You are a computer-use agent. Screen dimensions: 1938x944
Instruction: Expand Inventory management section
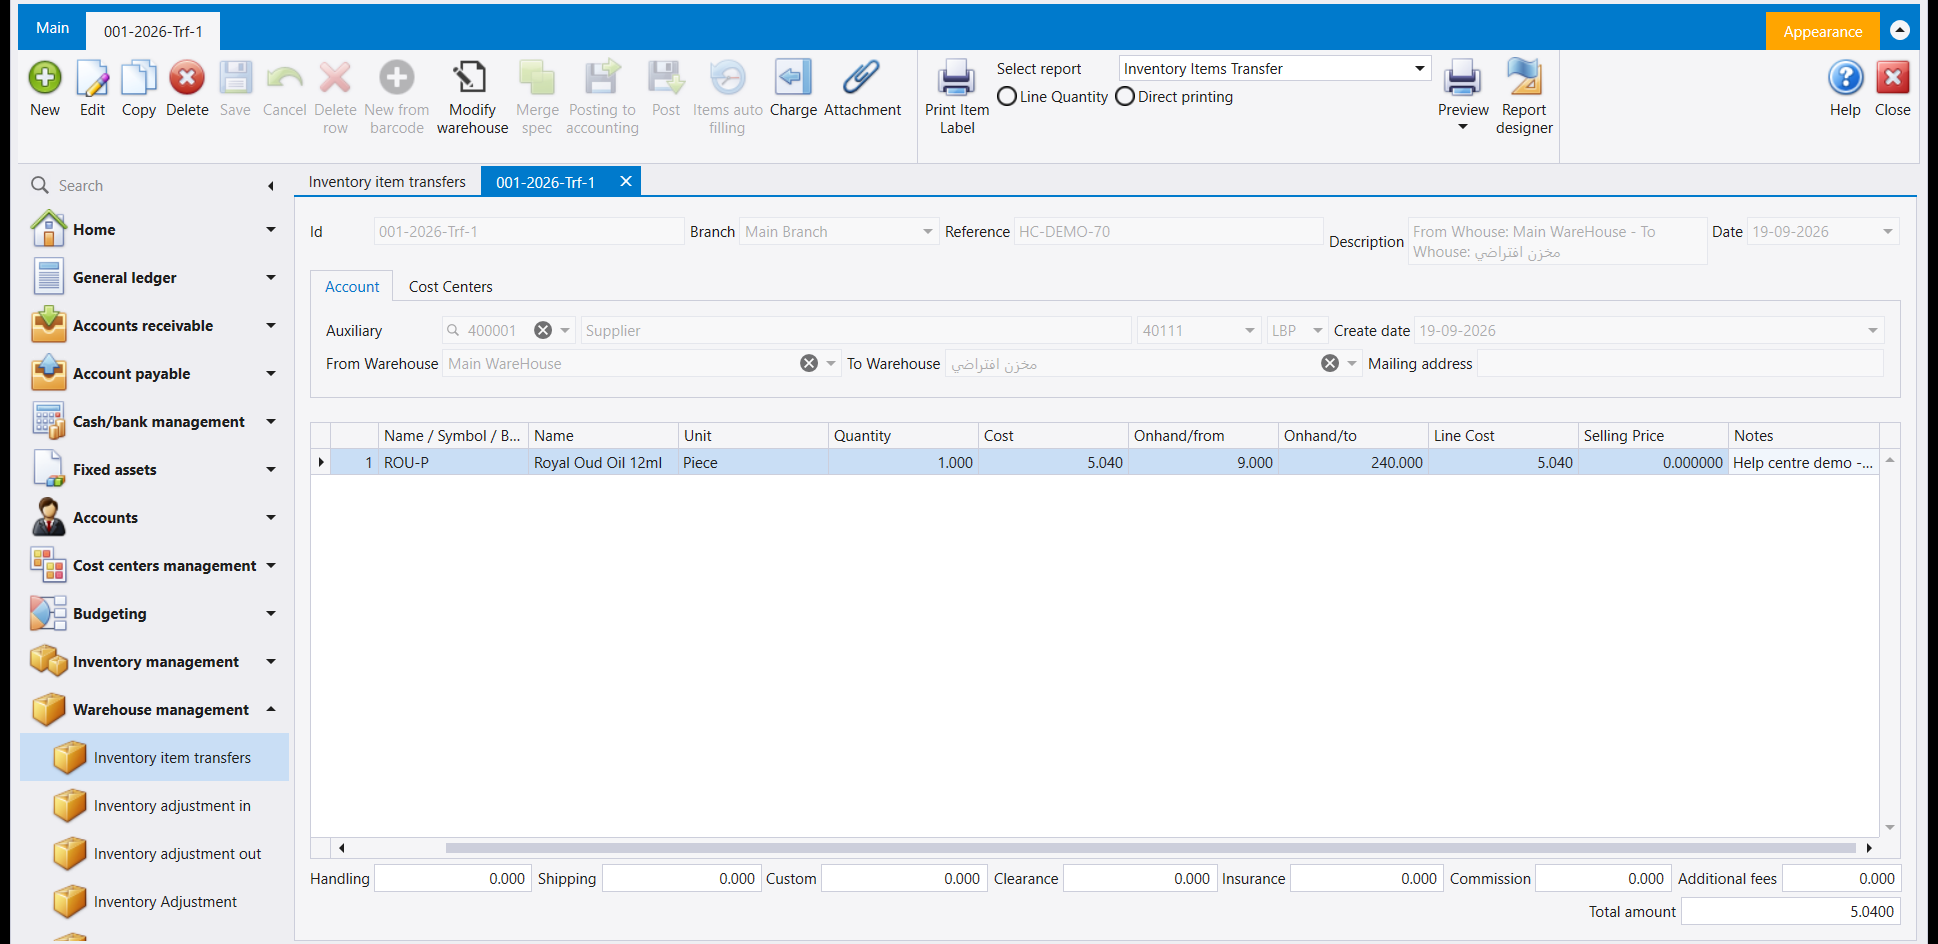point(270,662)
